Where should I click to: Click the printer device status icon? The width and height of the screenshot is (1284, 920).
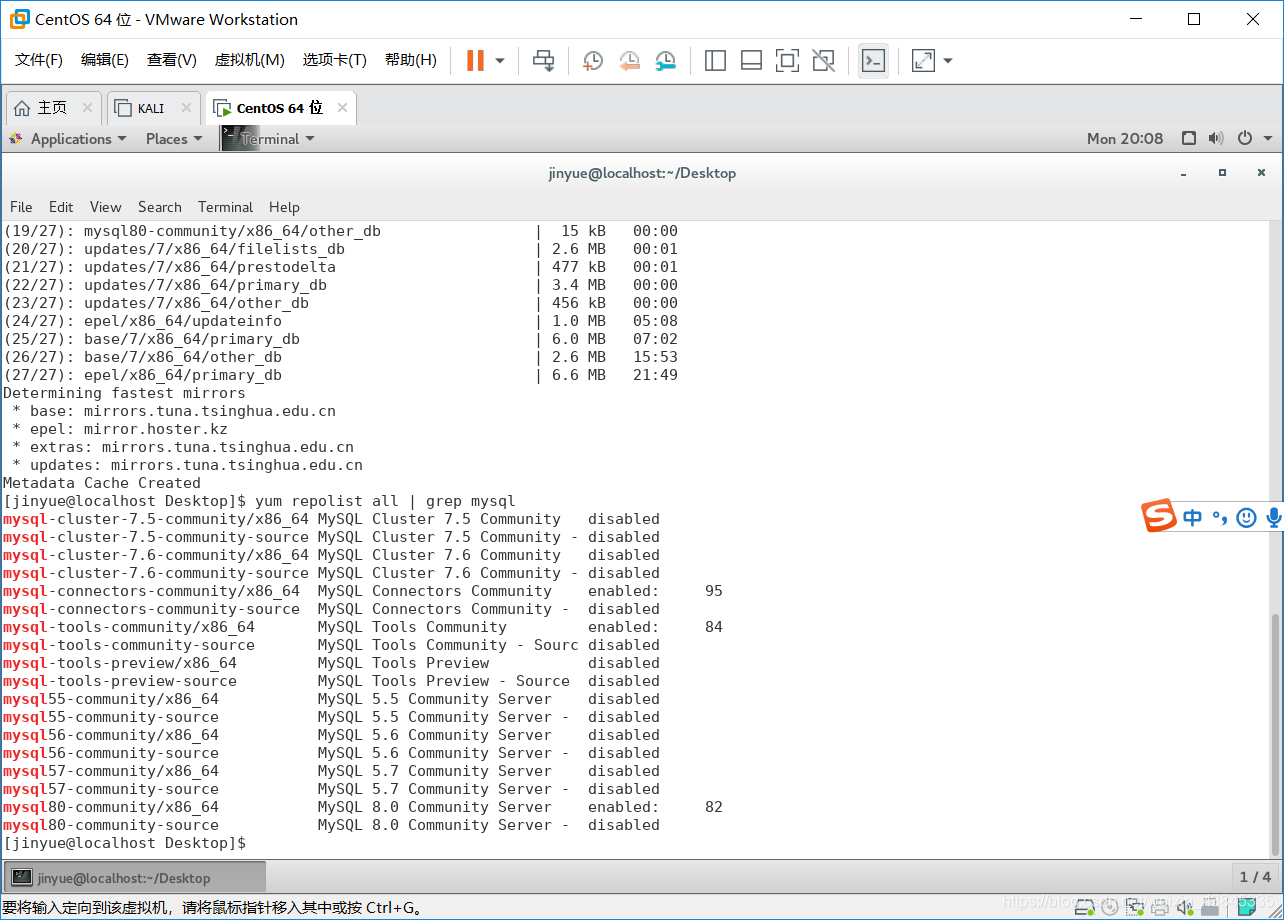[1160, 907]
